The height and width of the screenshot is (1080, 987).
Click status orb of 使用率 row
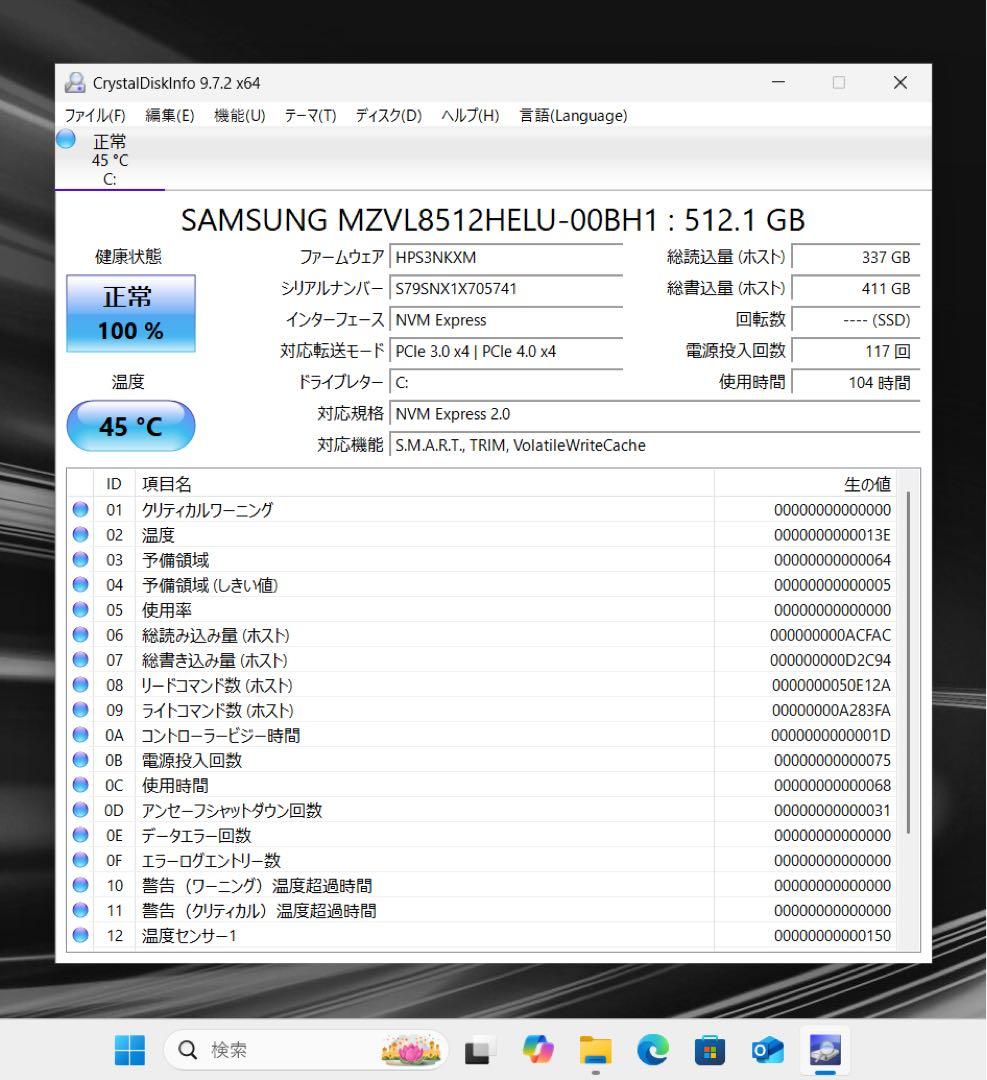click(x=81, y=610)
